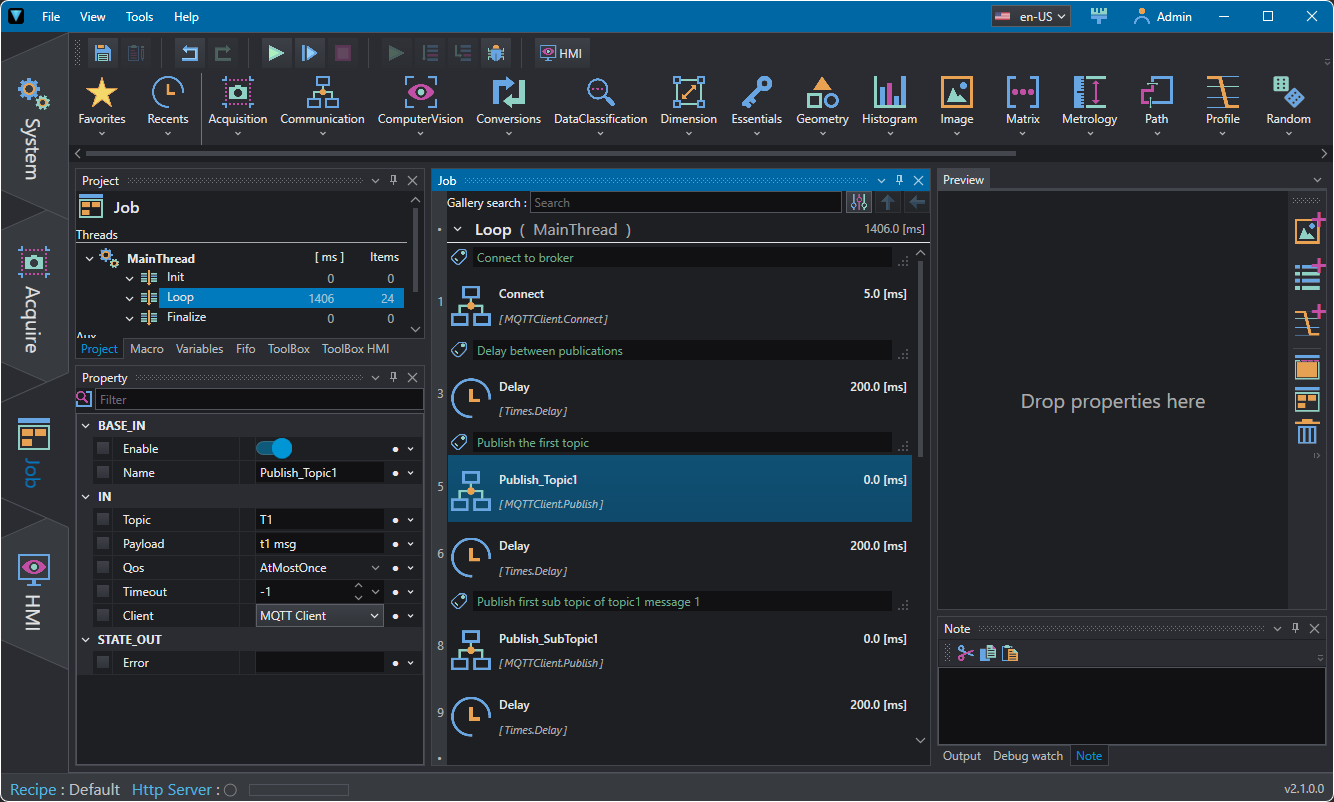
Task: Collapse the MainThread tree node
Action: point(89,258)
